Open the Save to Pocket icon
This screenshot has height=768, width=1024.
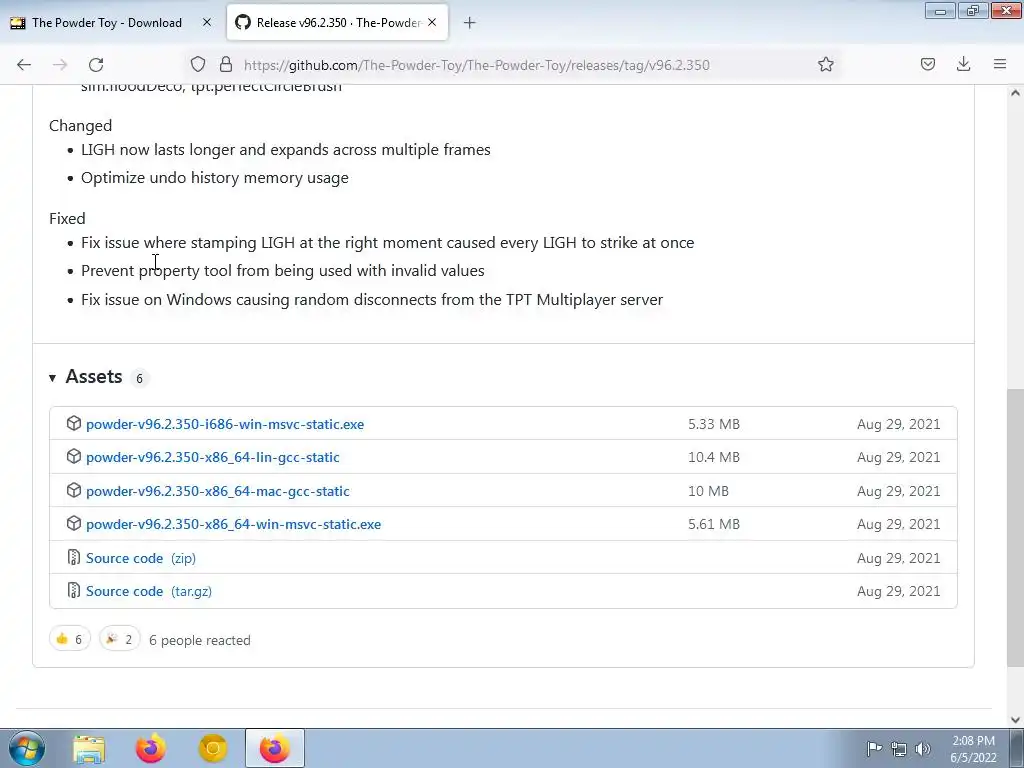coord(927,64)
